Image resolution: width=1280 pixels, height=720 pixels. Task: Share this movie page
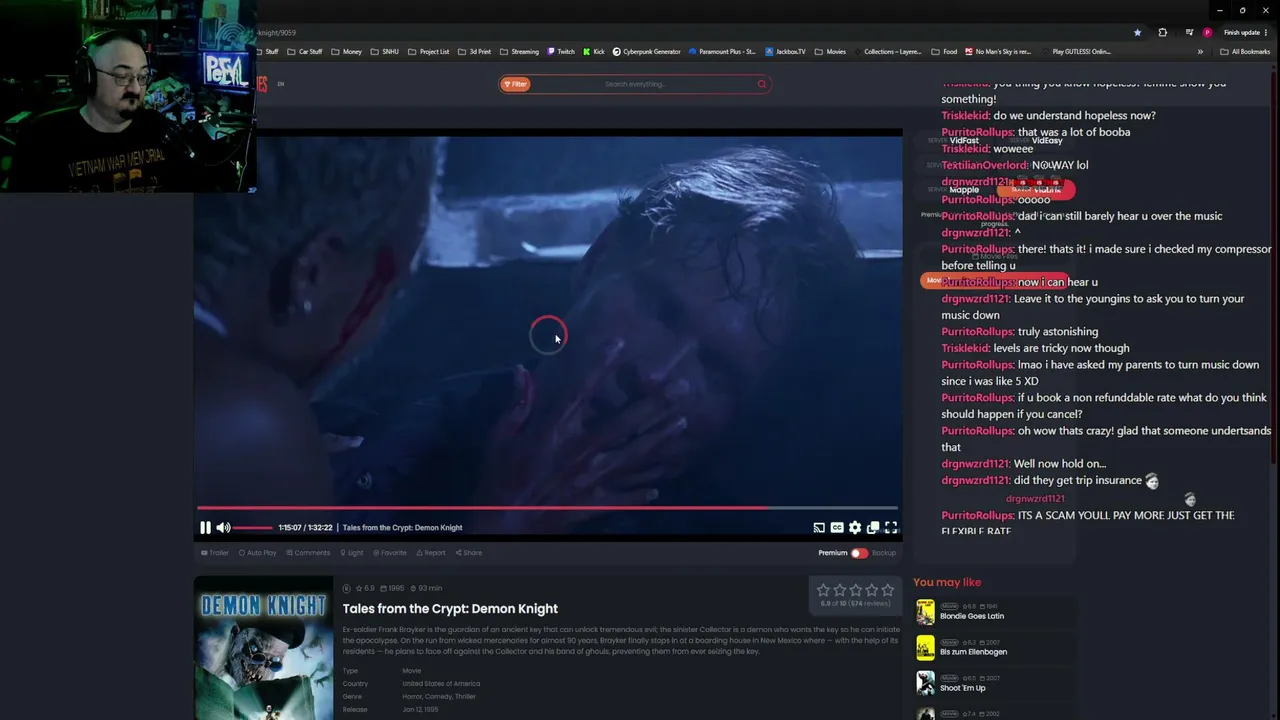tap(469, 553)
